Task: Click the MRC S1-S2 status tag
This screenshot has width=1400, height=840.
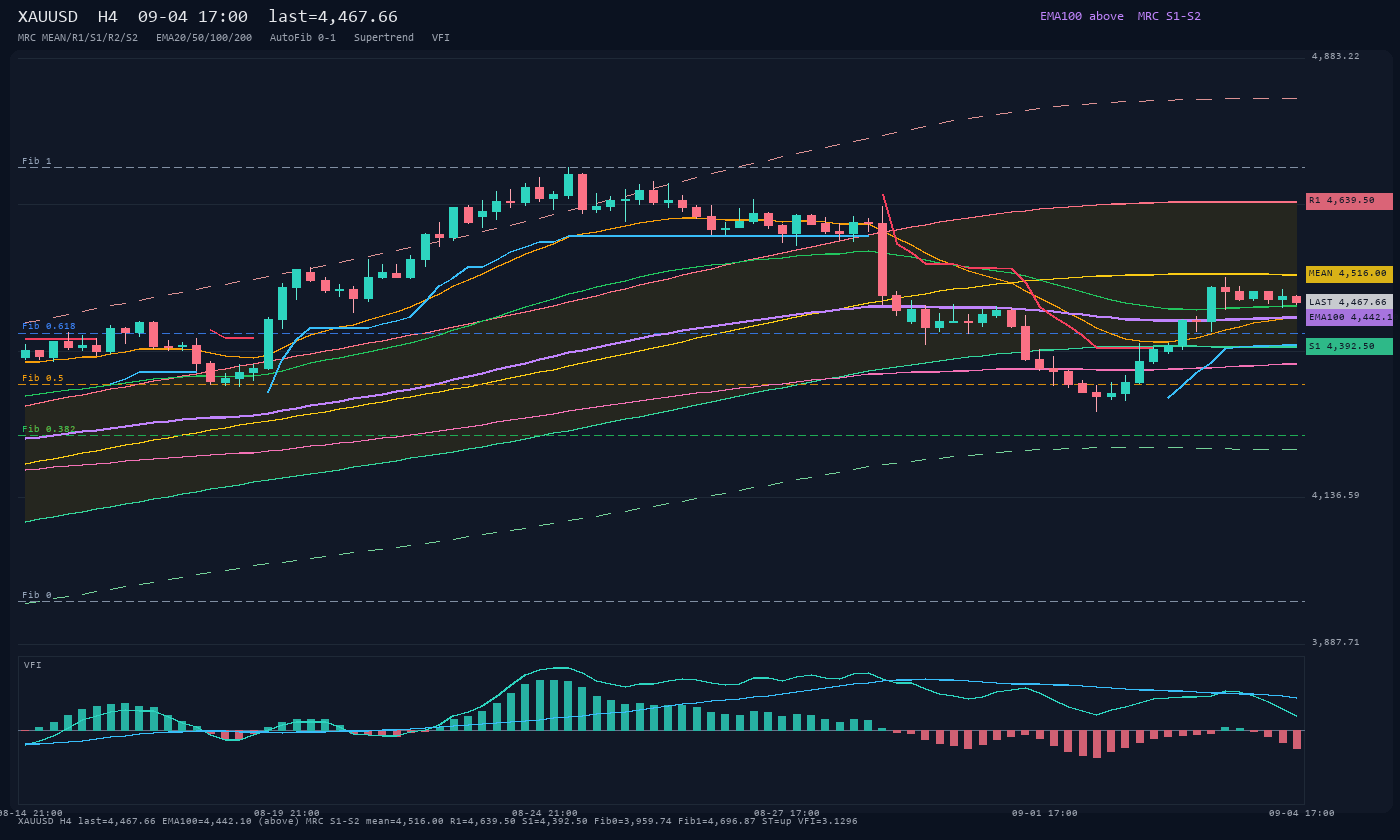Action: pyautogui.click(x=1169, y=16)
